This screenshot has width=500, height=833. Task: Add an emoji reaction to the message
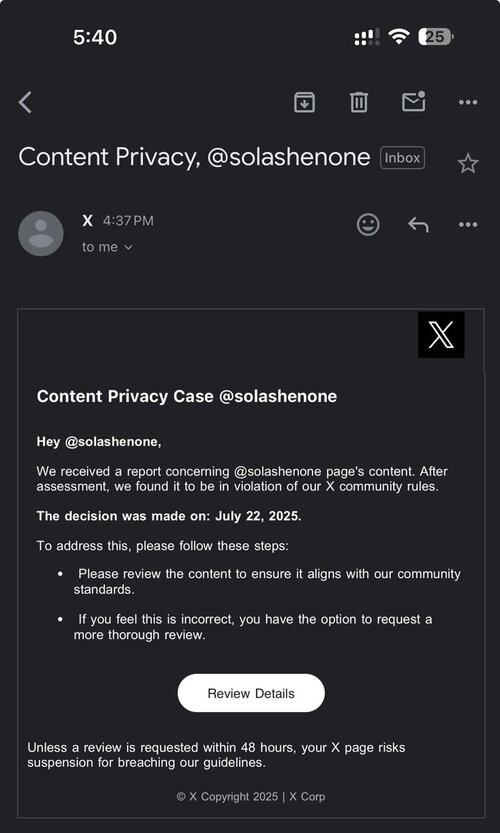(368, 224)
